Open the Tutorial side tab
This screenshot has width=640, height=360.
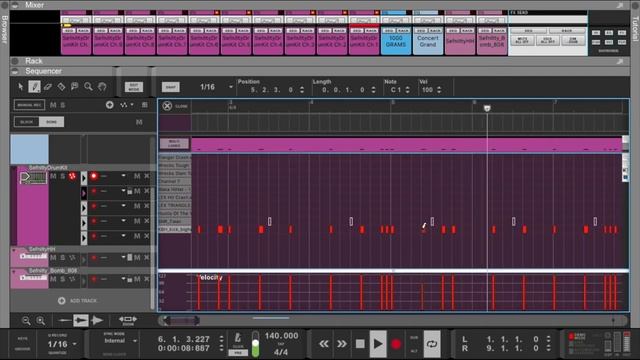click(x=636, y=29)
